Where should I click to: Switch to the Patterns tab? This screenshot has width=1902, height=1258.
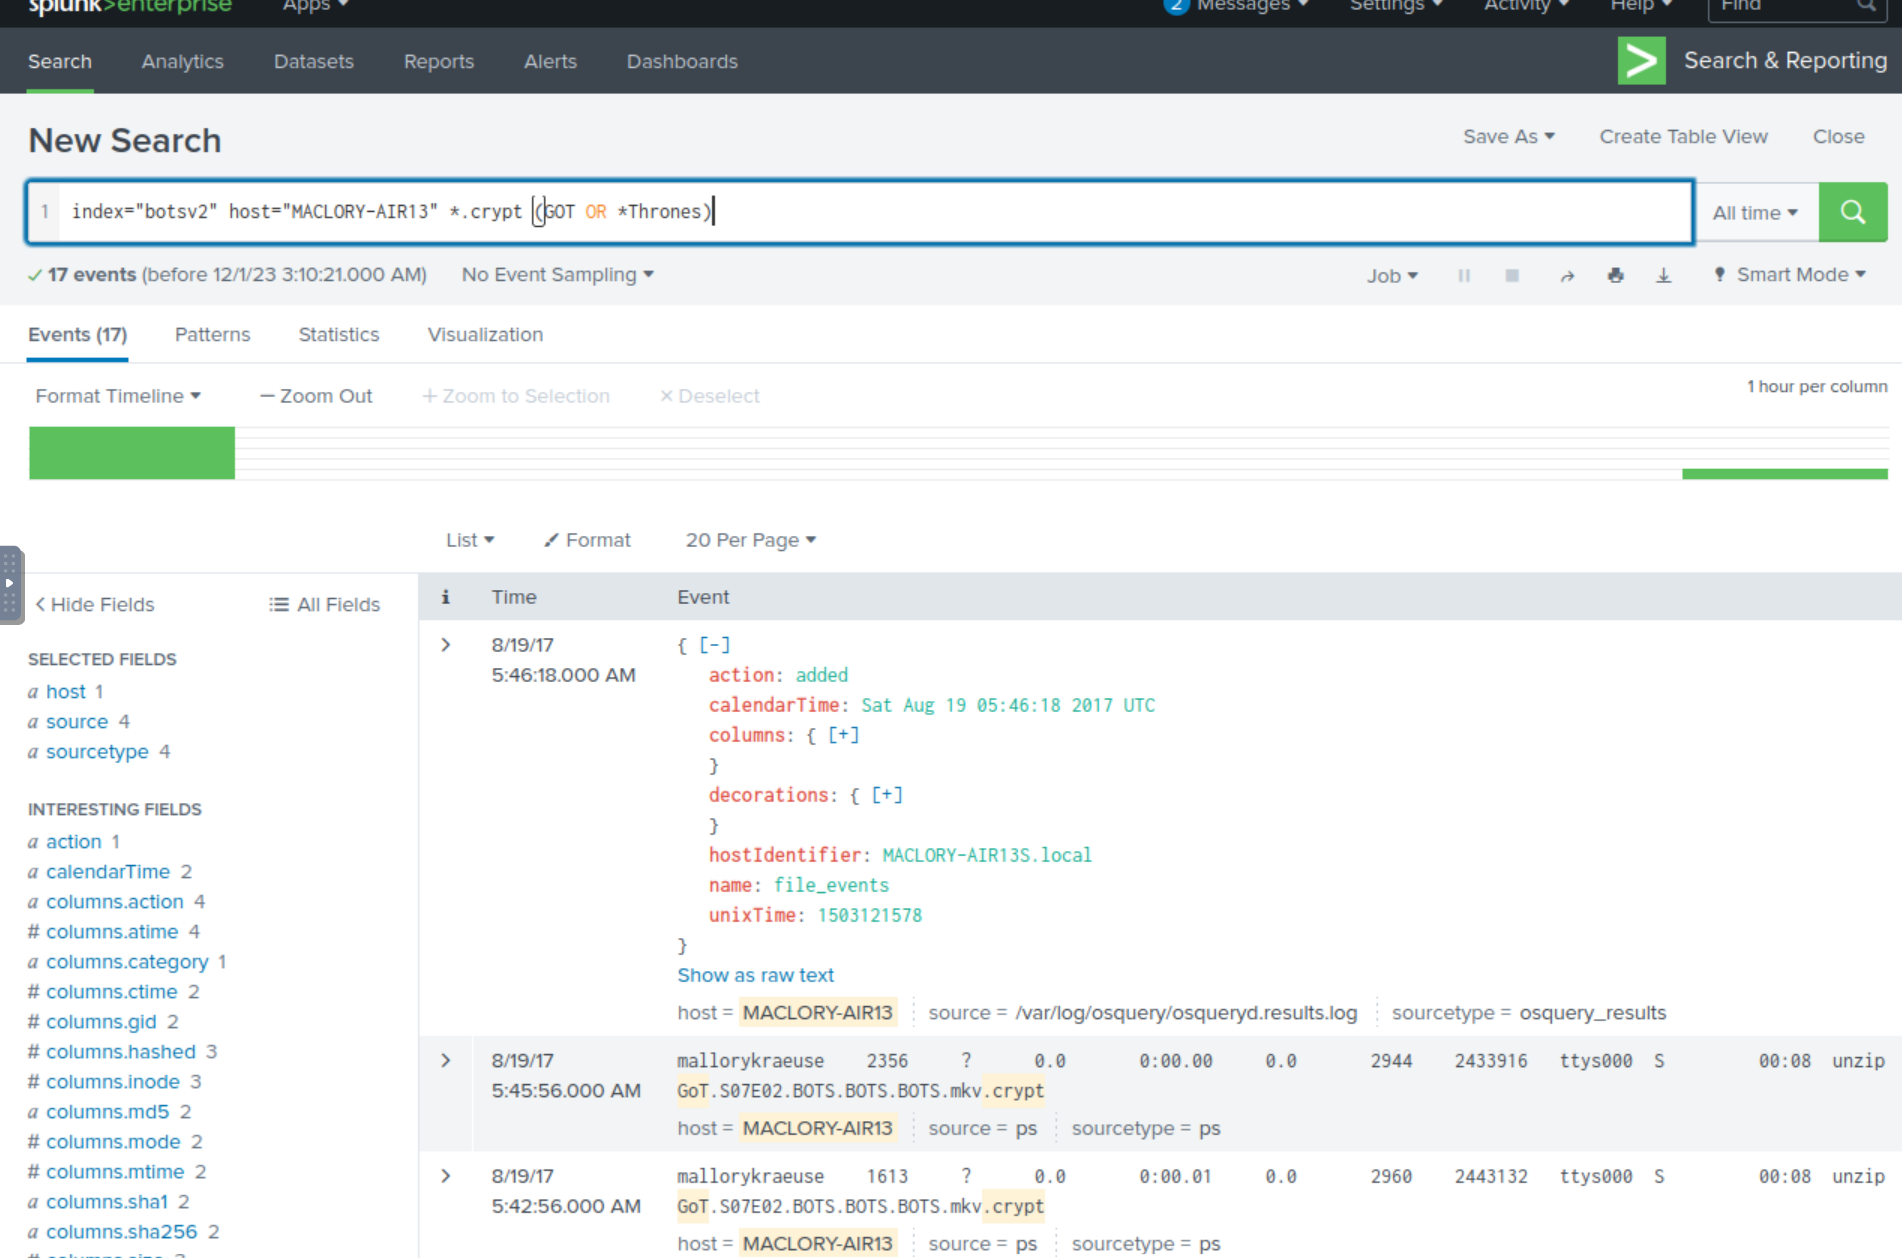pyautogui.click(x=212, y=335)
